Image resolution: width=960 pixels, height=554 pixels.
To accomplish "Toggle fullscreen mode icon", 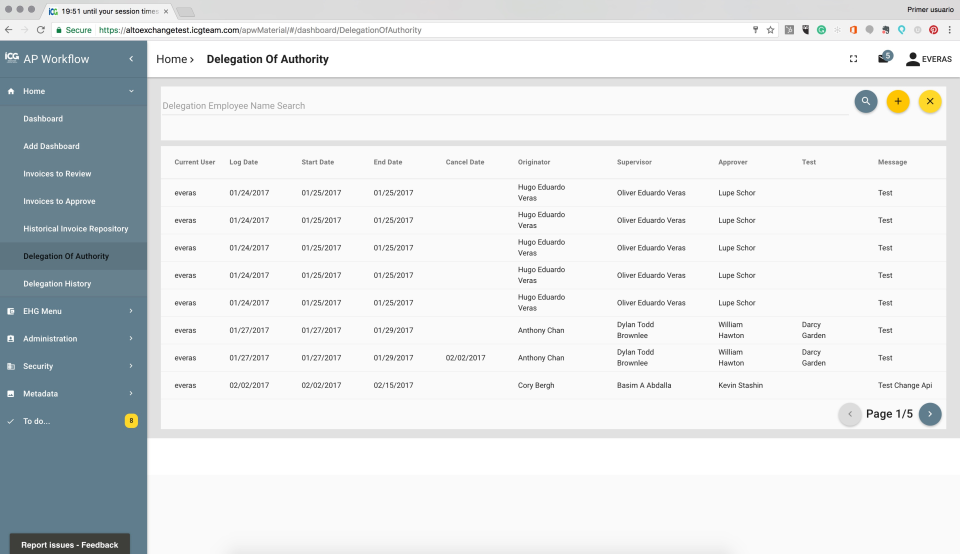I will (x=853, y=59).
